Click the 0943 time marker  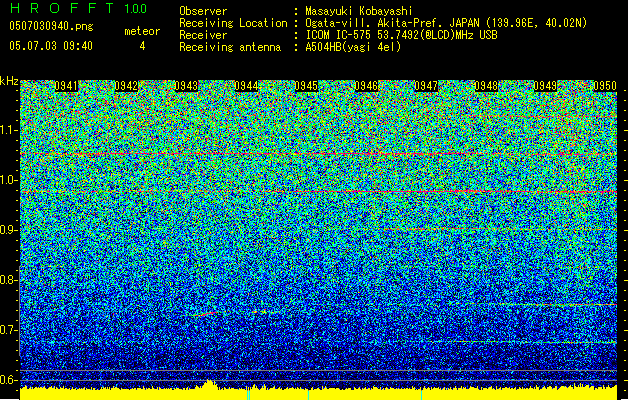tap(187, 86)
